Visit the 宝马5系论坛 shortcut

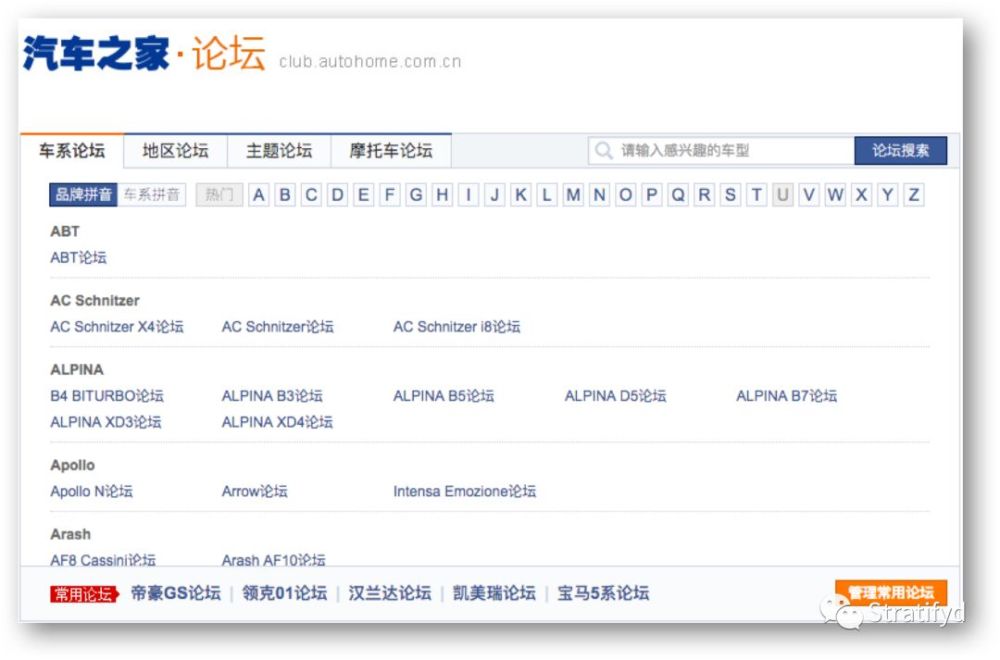tap(603, 593)
